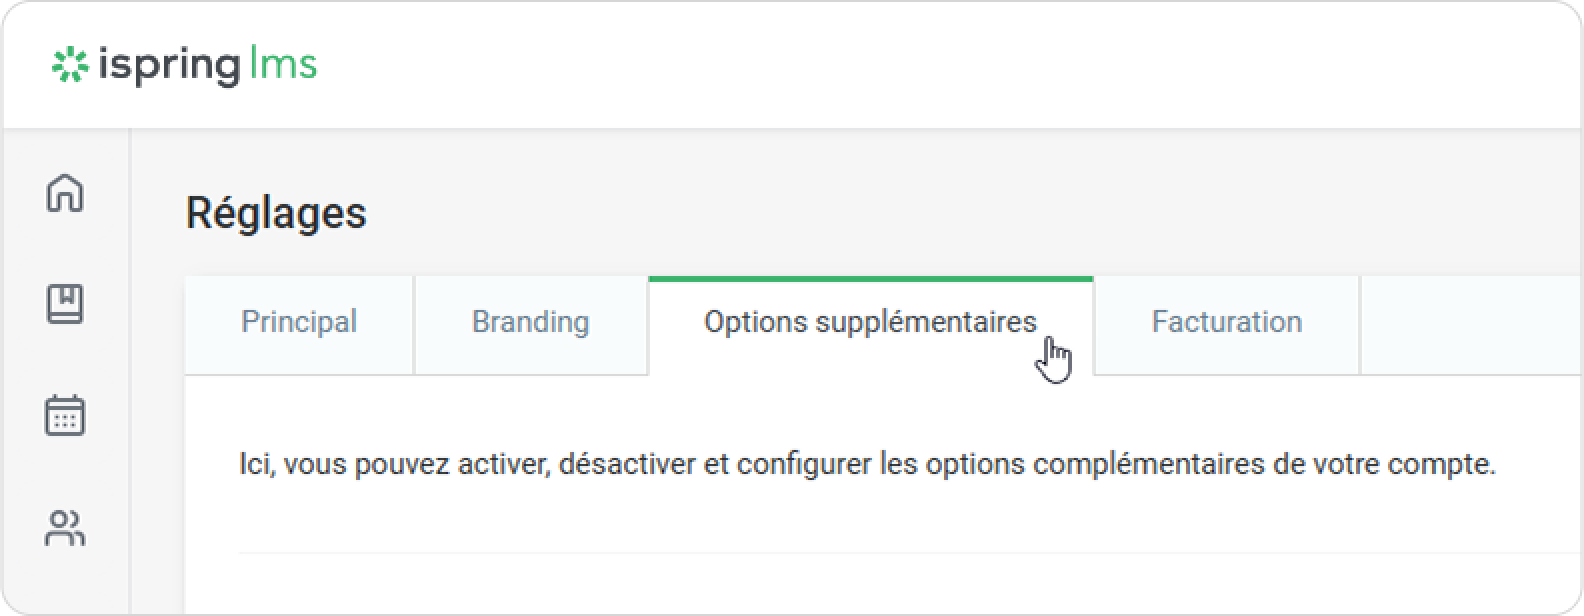Click the horizontal divider below the description
The image size is (1584, 616).
(900, 553)
